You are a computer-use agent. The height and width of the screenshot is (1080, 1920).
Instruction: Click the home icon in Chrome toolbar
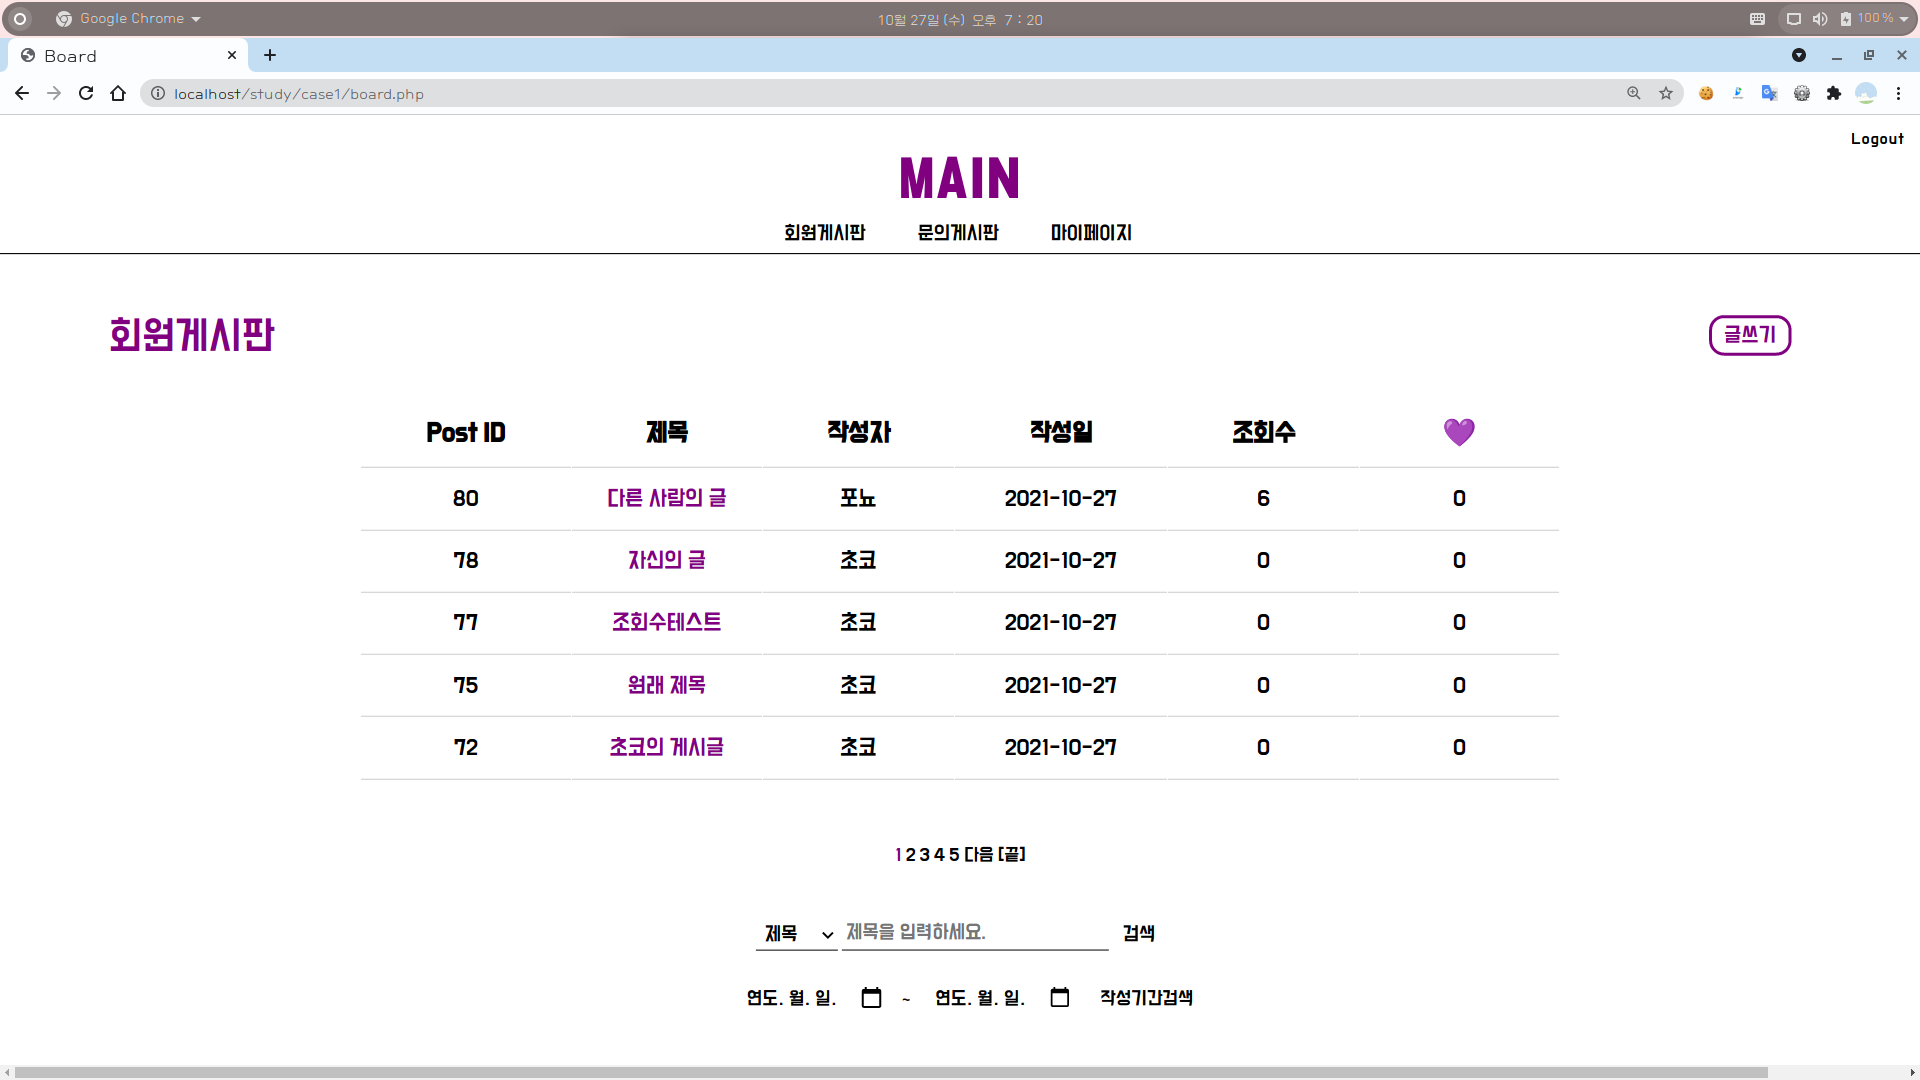(x=118, y=93)
